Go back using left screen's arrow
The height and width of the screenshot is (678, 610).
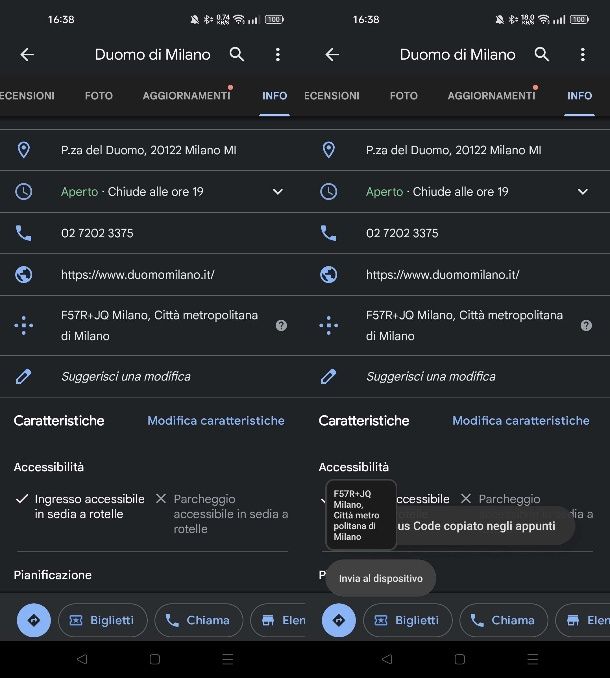pos(27,54)
